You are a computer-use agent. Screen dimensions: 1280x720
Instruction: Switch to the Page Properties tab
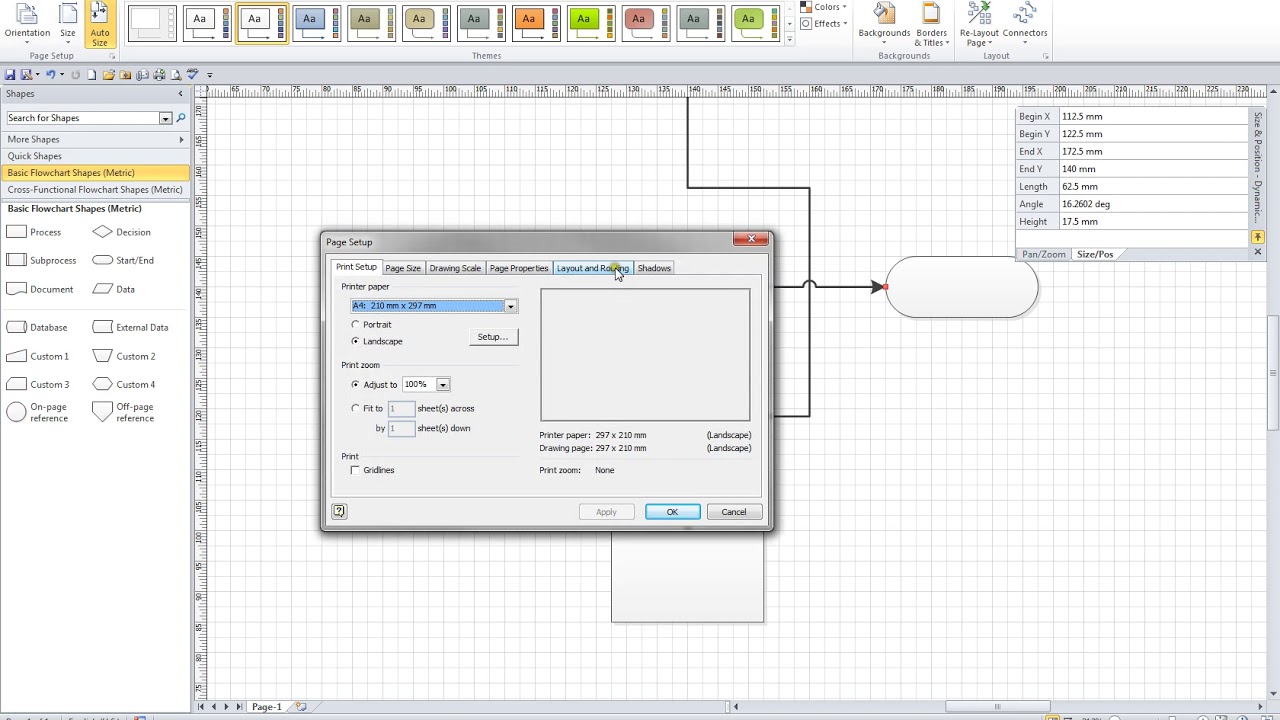[519, 268]
